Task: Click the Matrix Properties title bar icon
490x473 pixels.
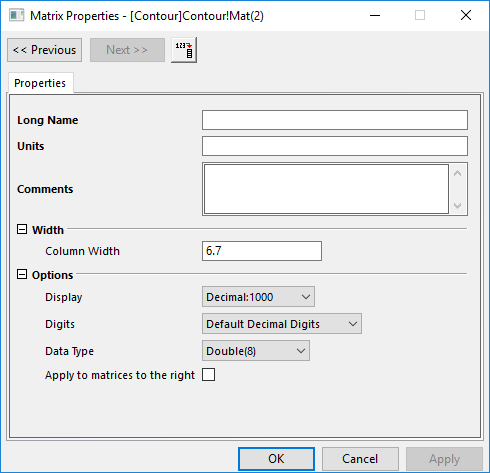Action: pos(16,15)
